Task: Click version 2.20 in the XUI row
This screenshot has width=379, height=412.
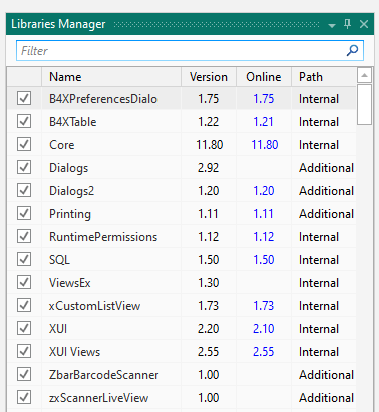Action: point(209,329)
